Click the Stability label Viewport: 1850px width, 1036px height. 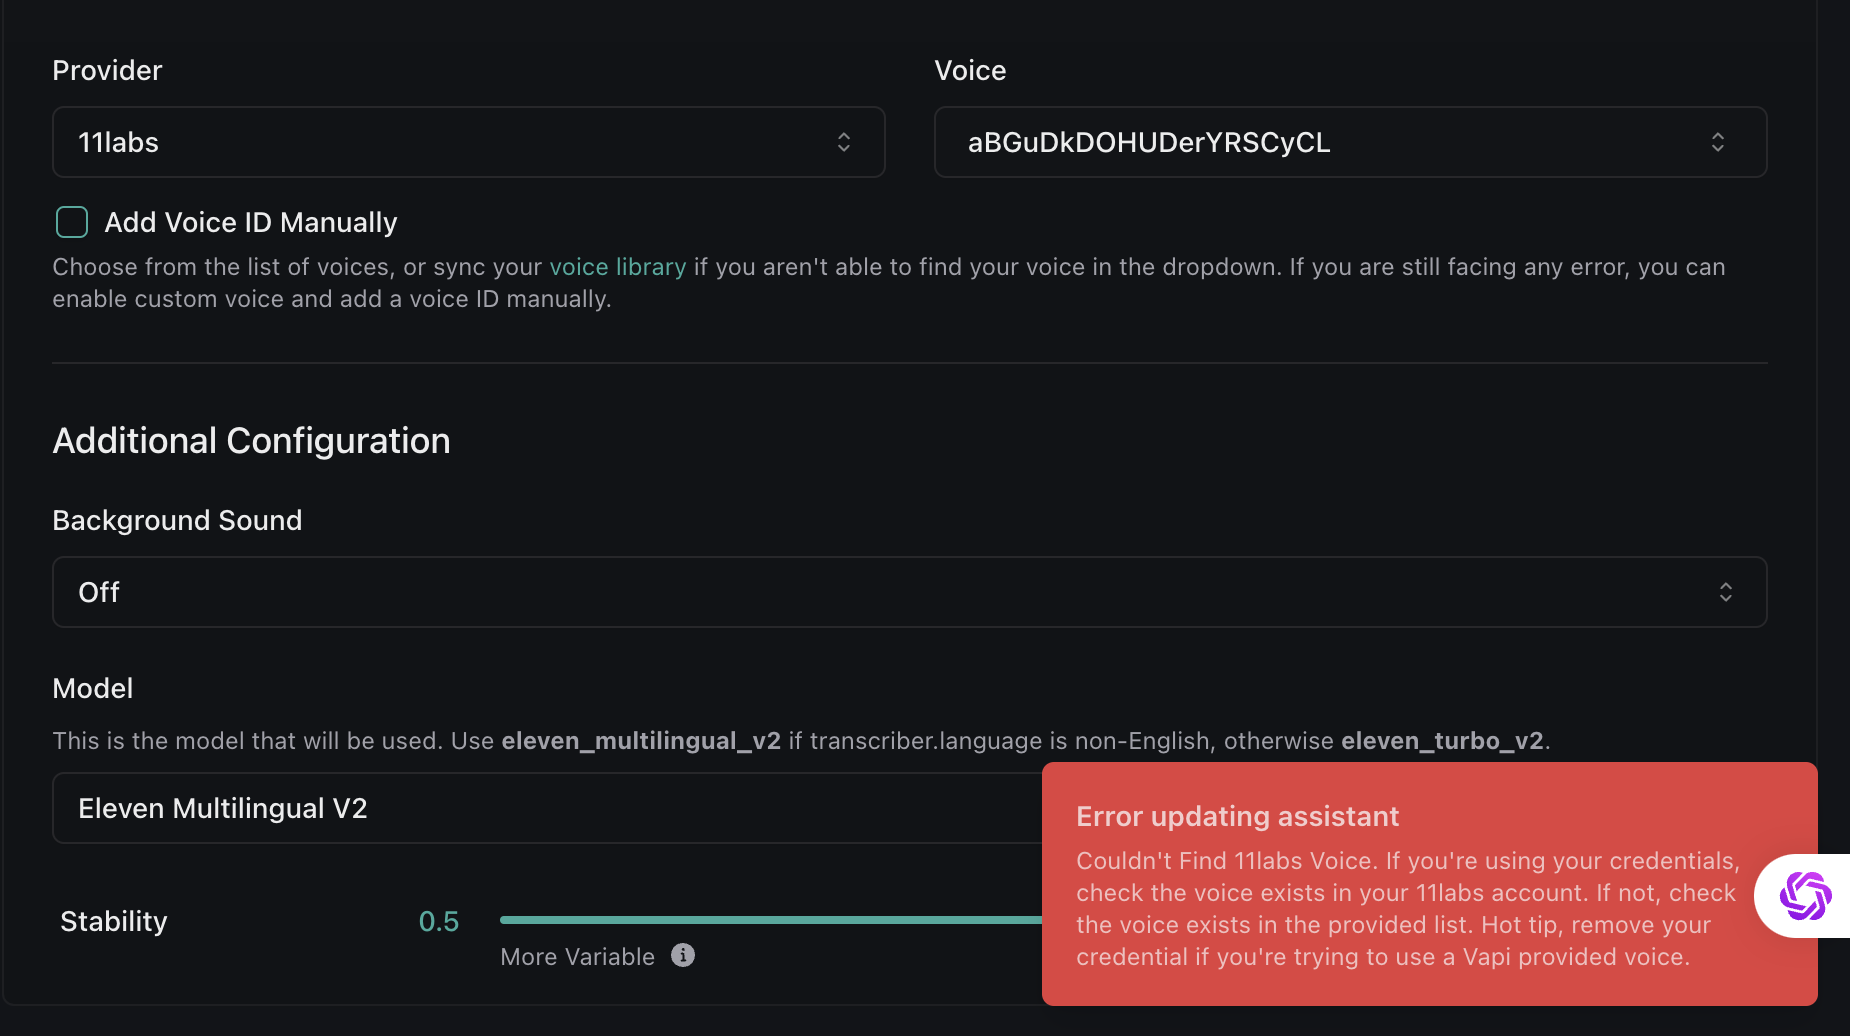114,921
